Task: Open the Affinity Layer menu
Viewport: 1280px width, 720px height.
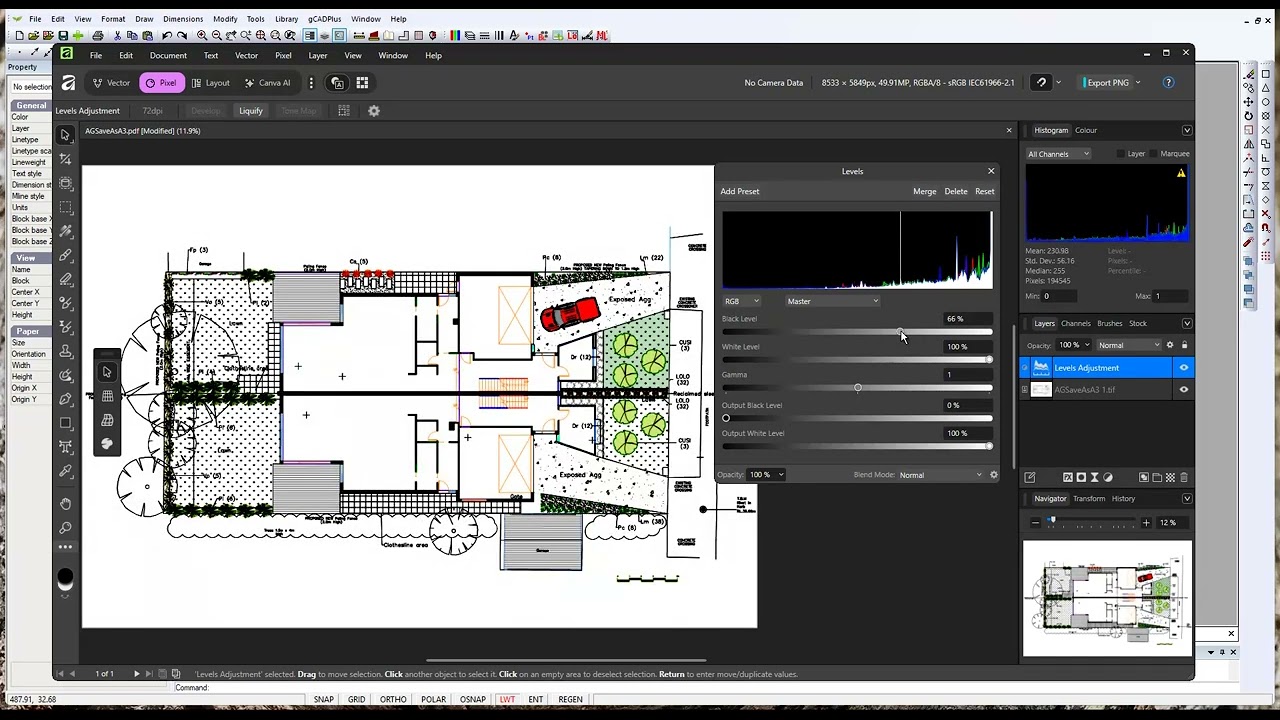Action: [x=318, y=55]
